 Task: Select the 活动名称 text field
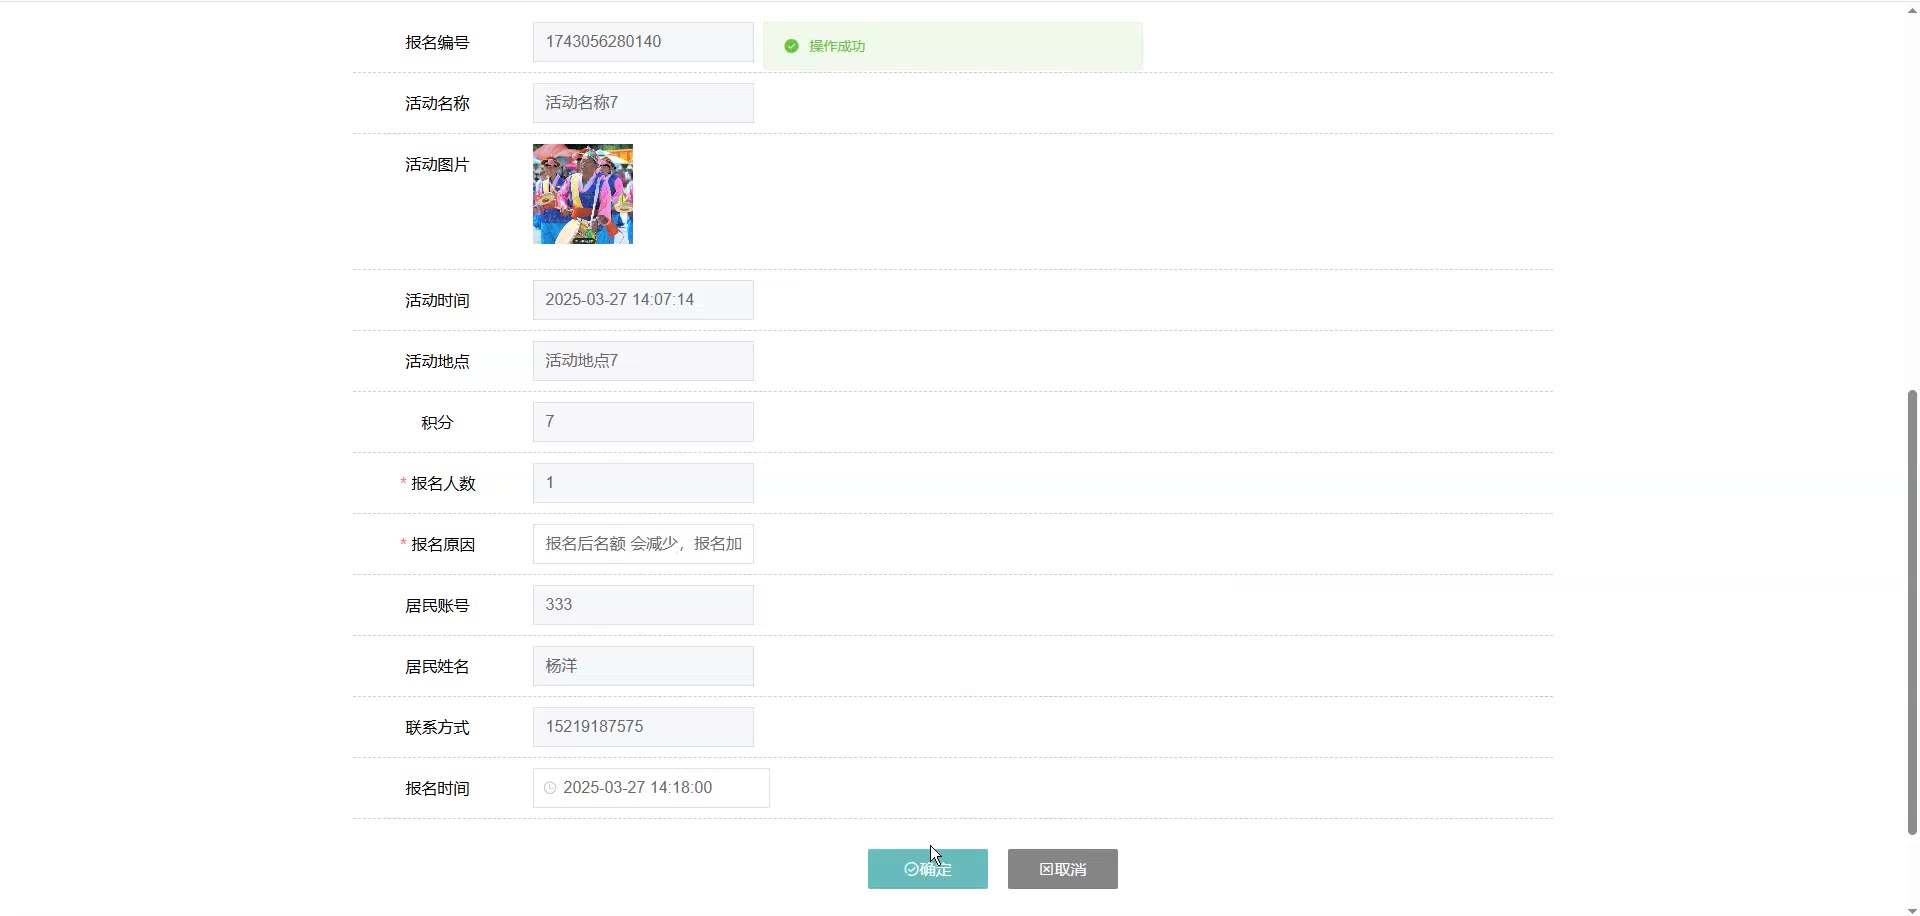click(x=643, y=103)
